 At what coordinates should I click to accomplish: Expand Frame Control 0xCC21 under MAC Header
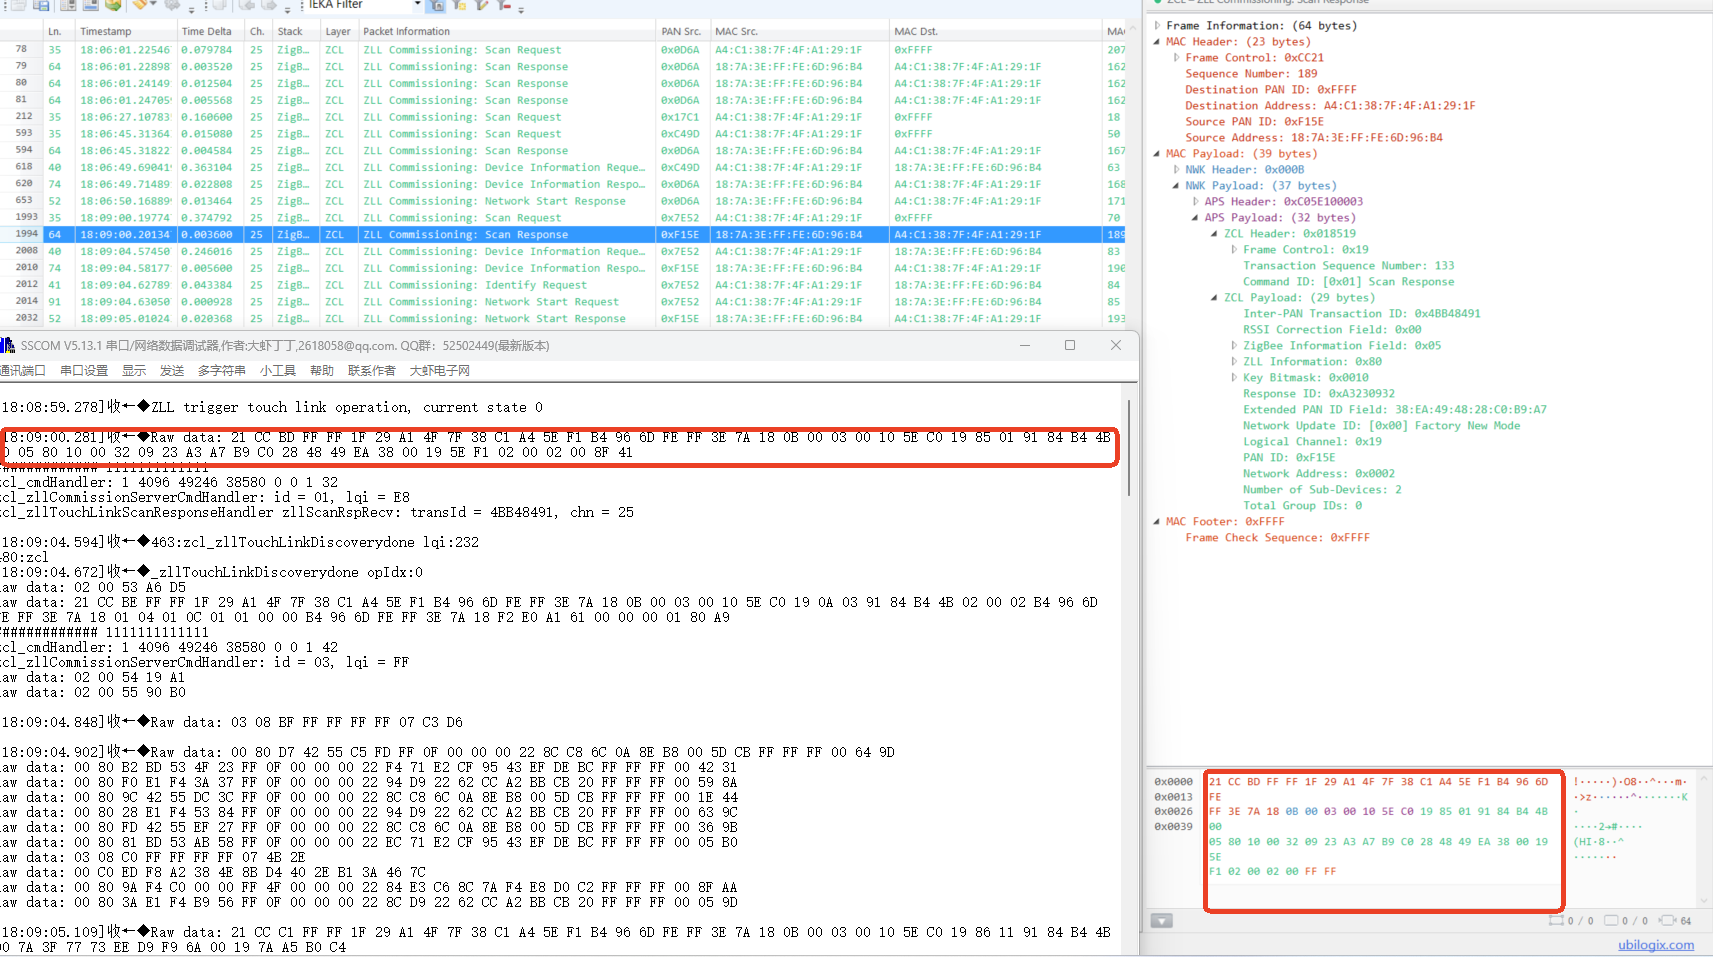coord(1177,58)
